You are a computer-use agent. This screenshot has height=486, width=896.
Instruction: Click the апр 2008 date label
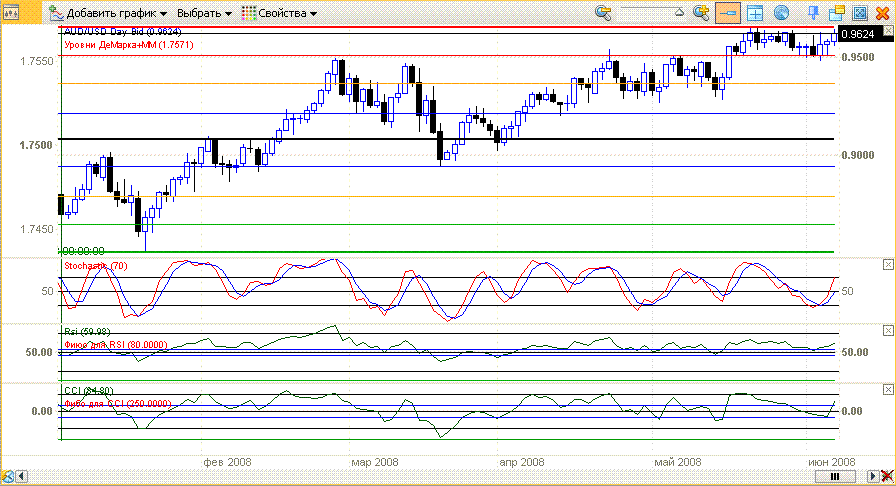click(522, 462)
